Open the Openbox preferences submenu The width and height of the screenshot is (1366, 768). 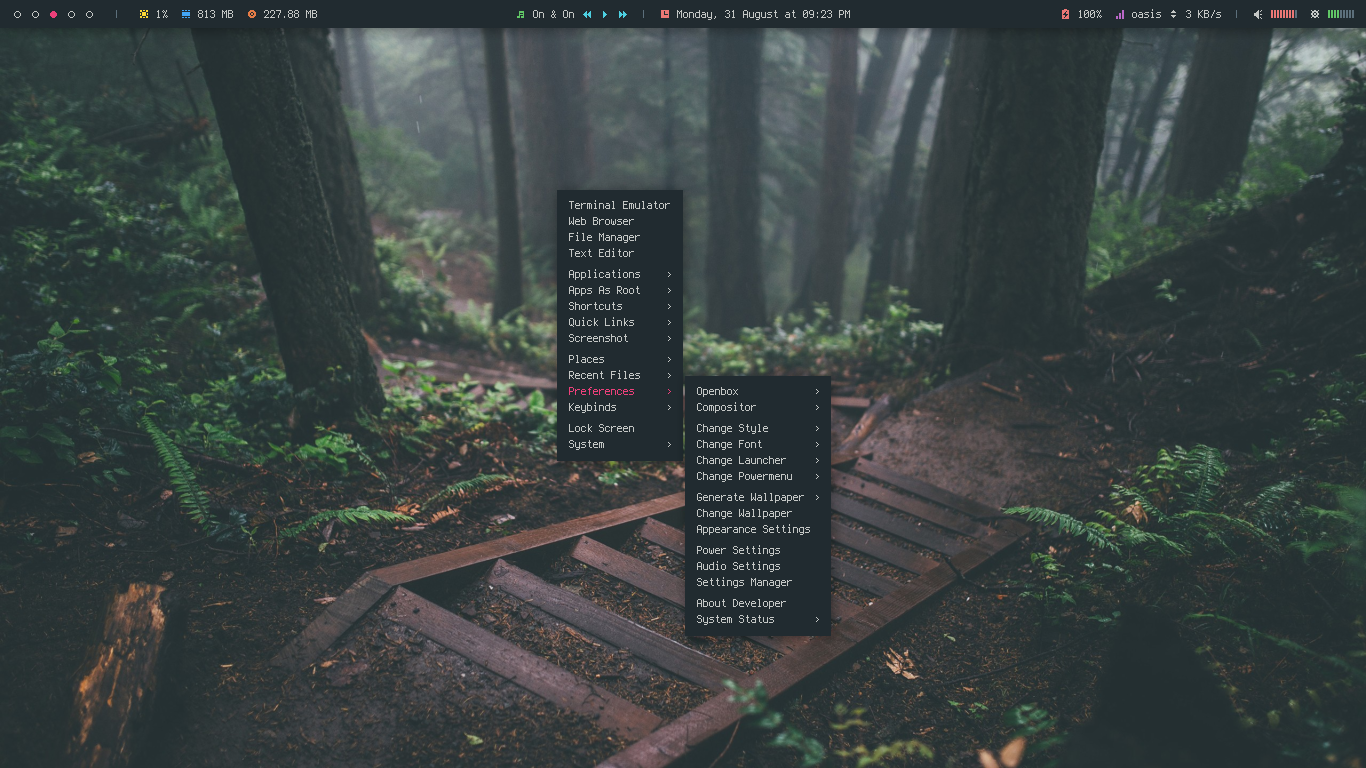coord(758,391)
